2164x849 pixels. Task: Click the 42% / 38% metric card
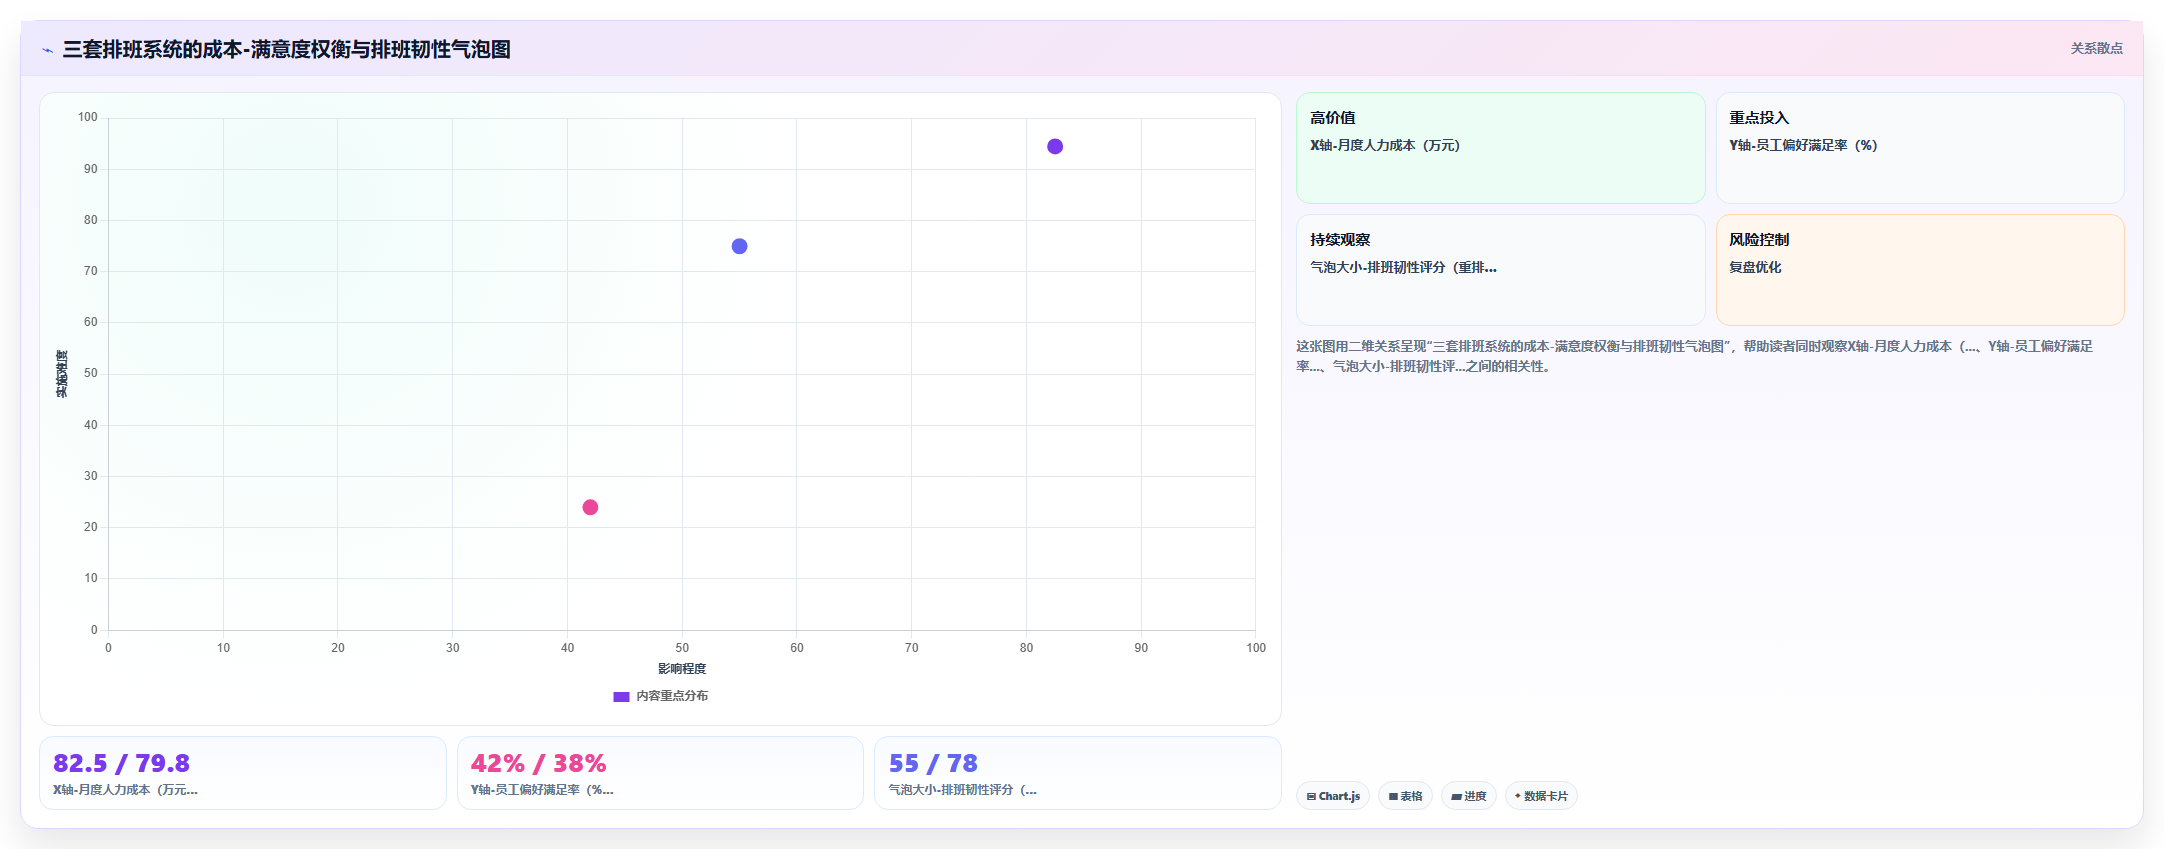point(660,773)
